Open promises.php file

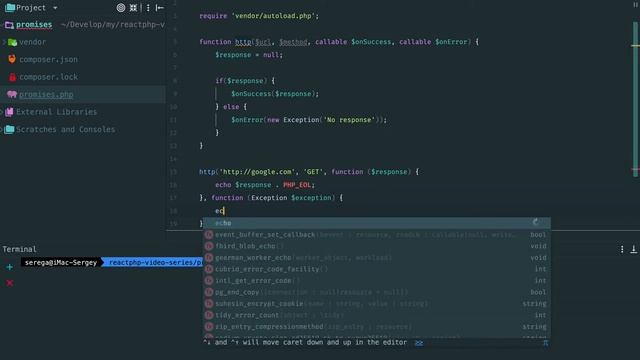click(46, 95)
